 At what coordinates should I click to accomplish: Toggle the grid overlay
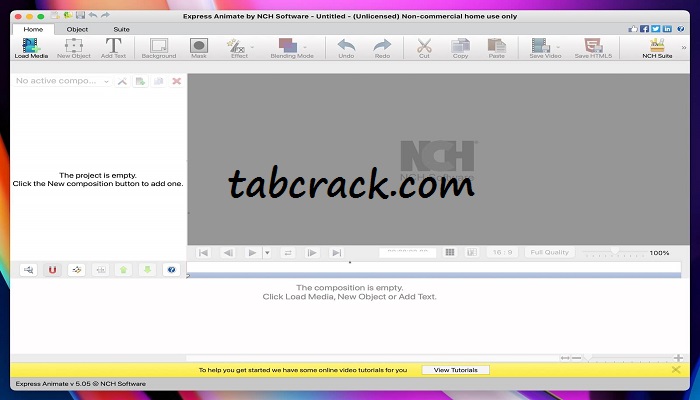coord(450,252)
